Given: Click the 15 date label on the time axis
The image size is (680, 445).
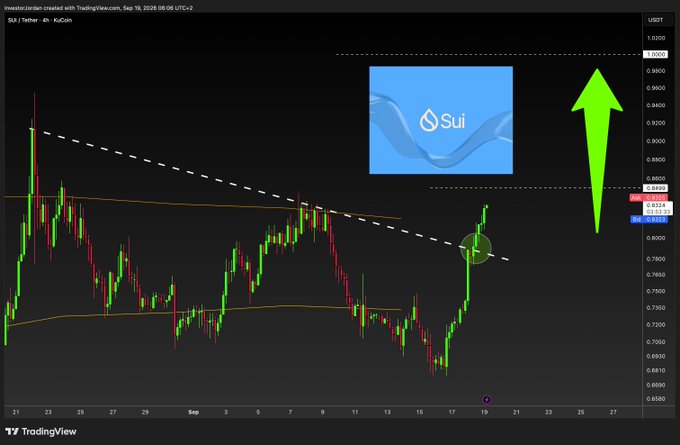Looking at the screenshot, I should [419, 412].
